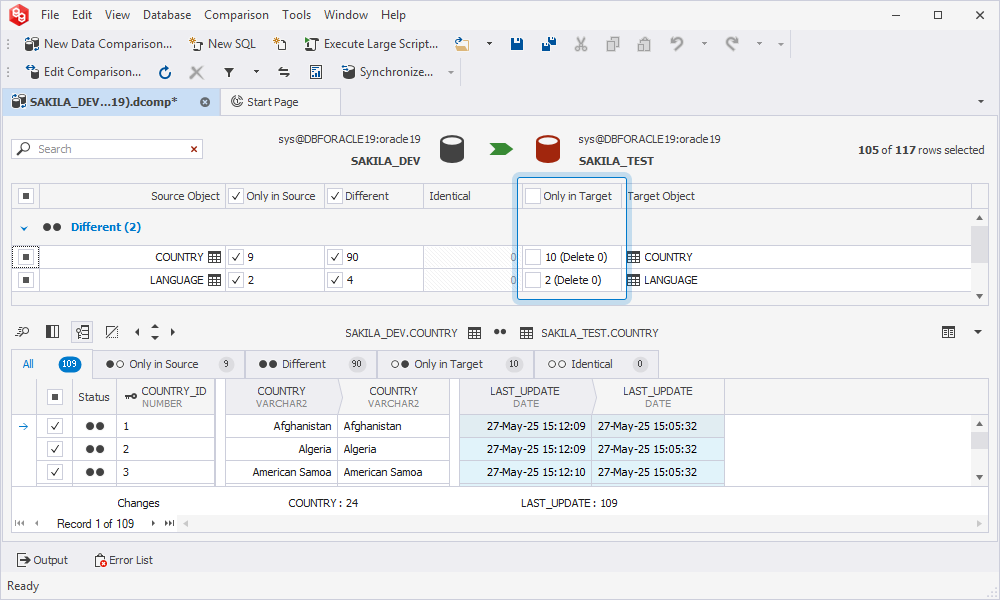Click the Synchronize button

388,72
